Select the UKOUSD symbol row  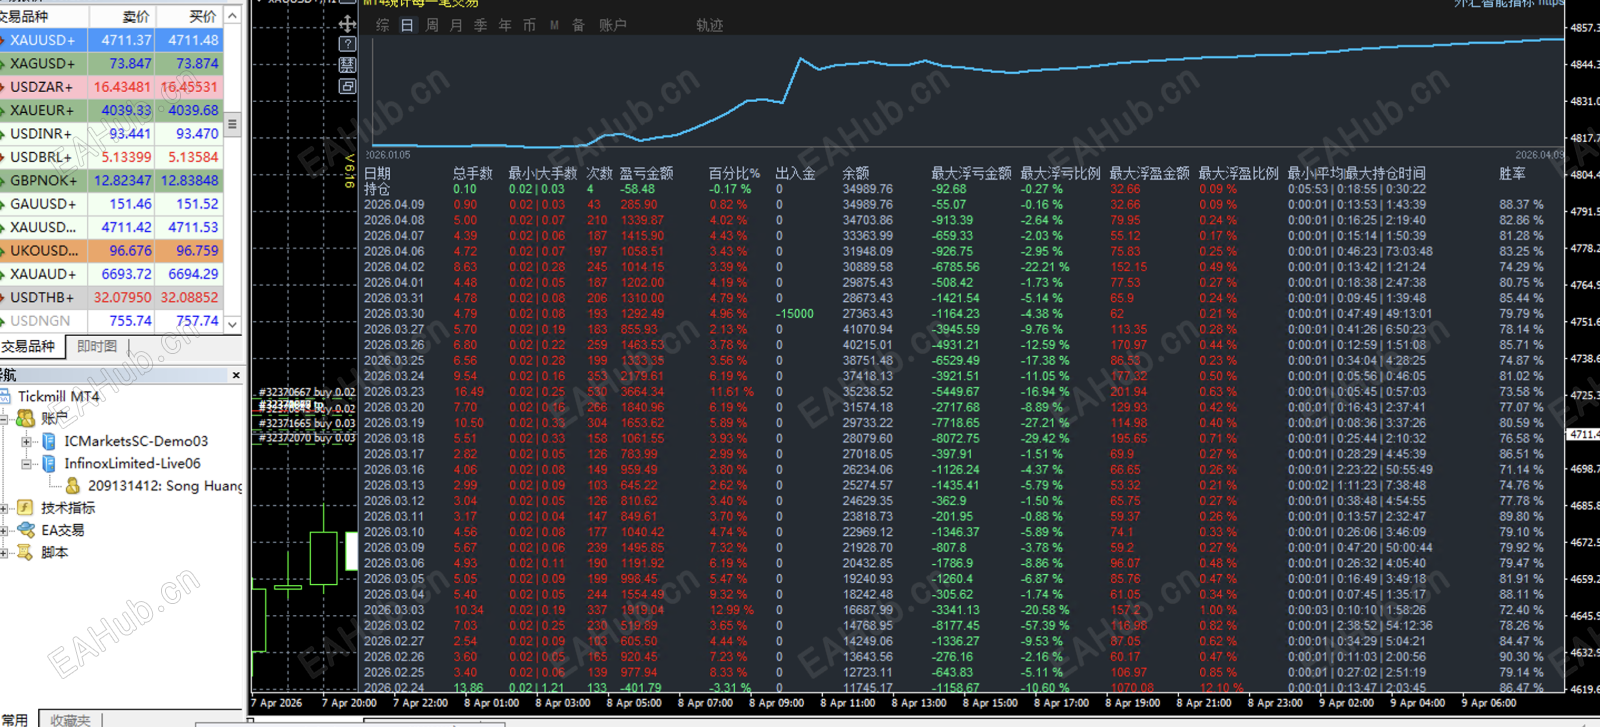click(111, 250)
